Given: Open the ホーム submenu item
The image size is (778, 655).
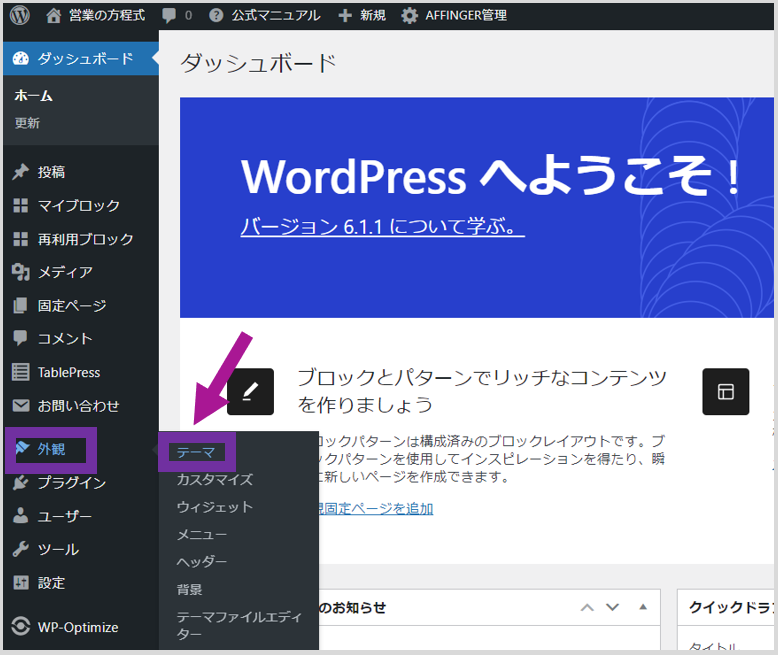Looking at the screenshot, I should tap(33, 95).
